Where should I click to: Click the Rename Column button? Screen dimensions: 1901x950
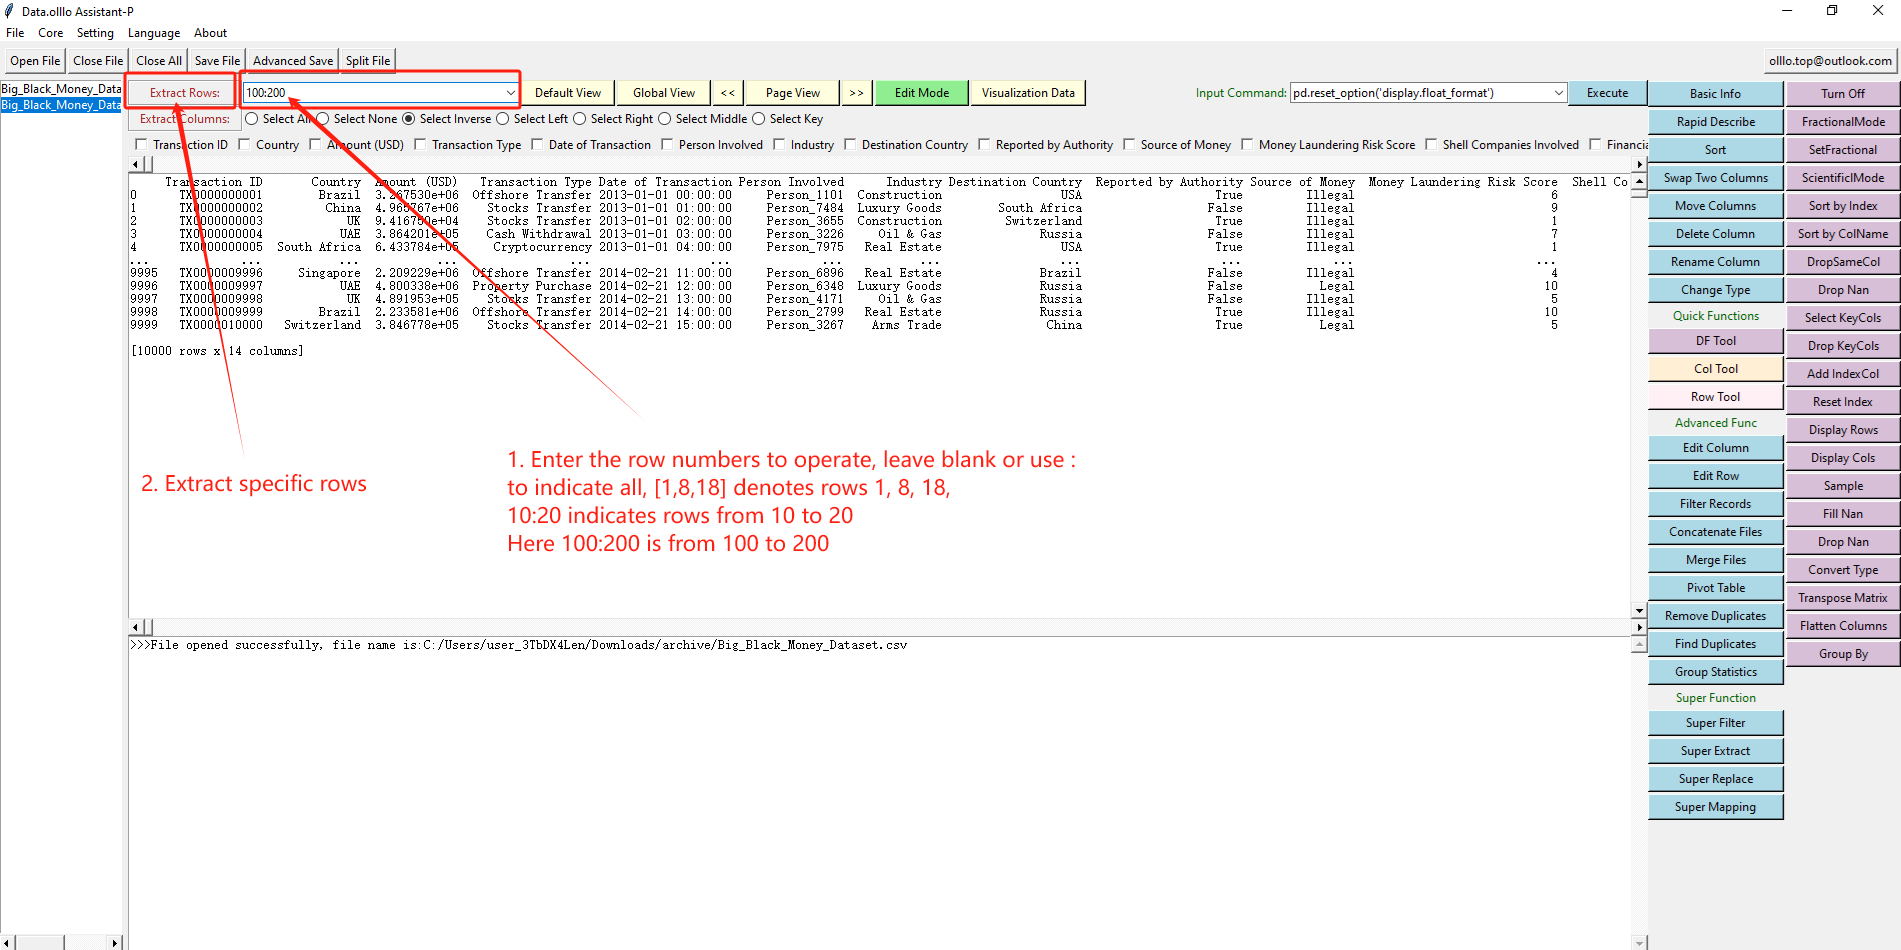tap(1715, 262)
